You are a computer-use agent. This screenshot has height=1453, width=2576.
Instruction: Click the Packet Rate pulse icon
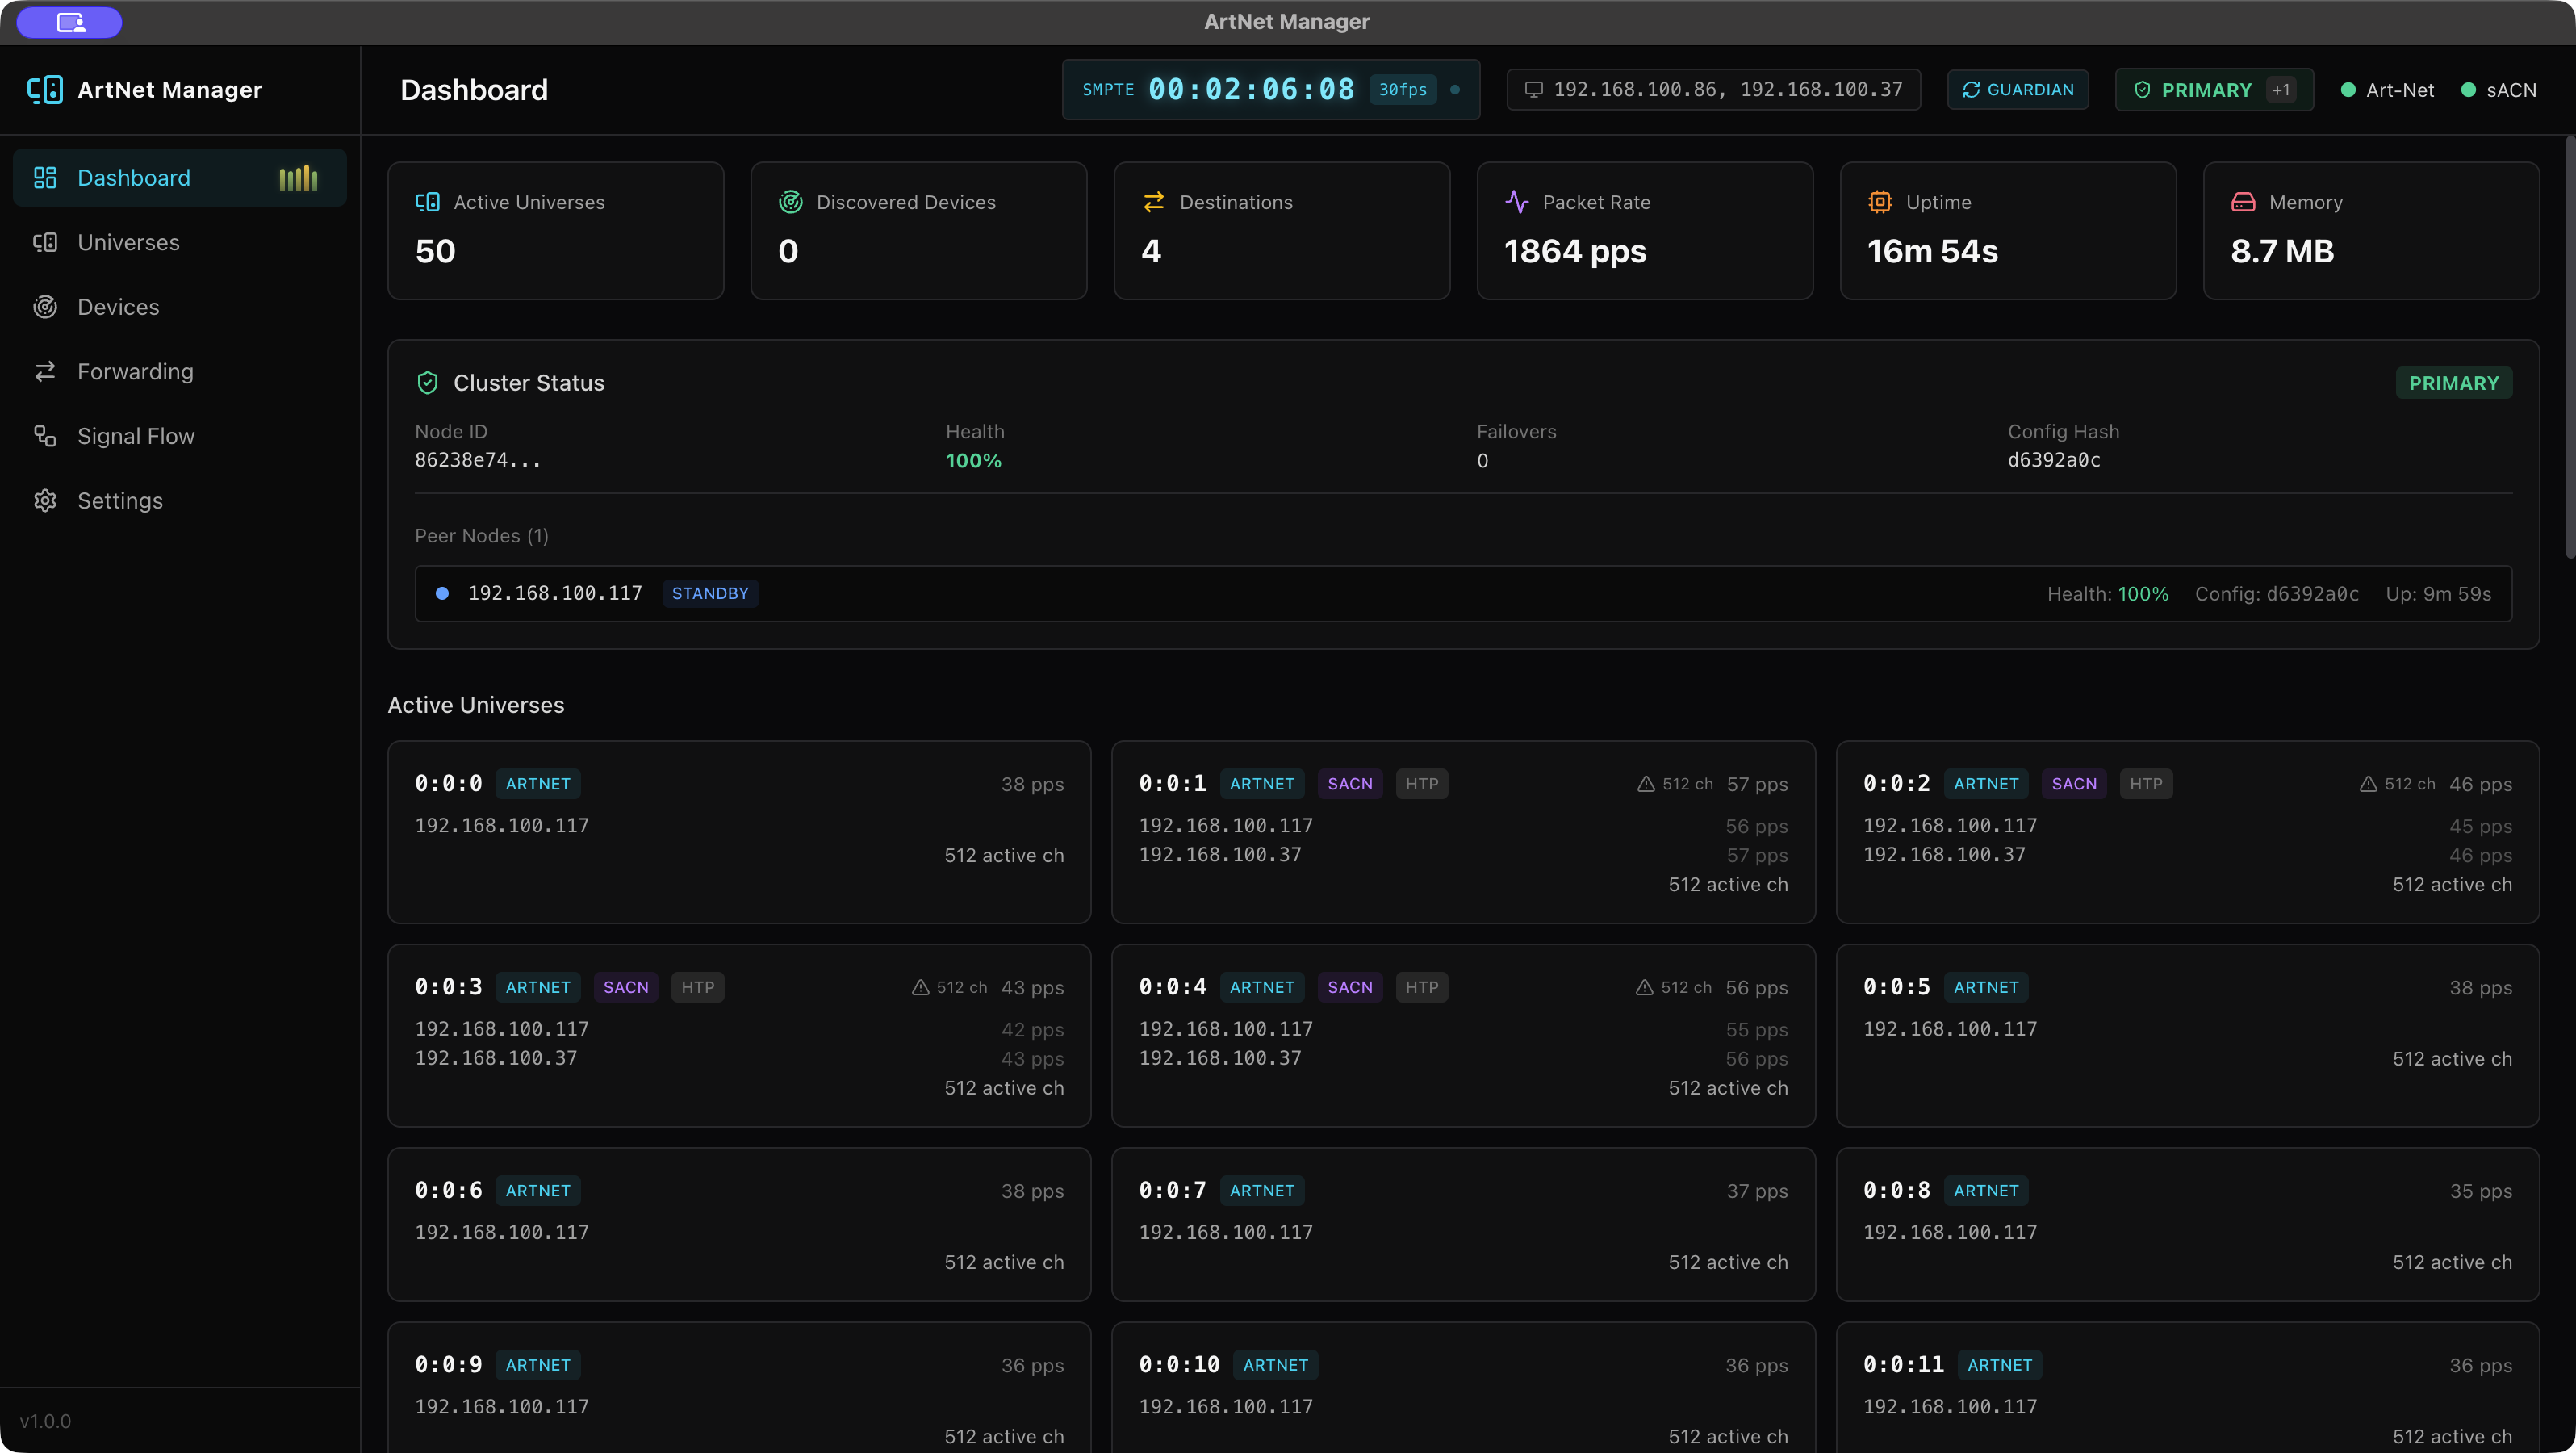click(1516, 202)
